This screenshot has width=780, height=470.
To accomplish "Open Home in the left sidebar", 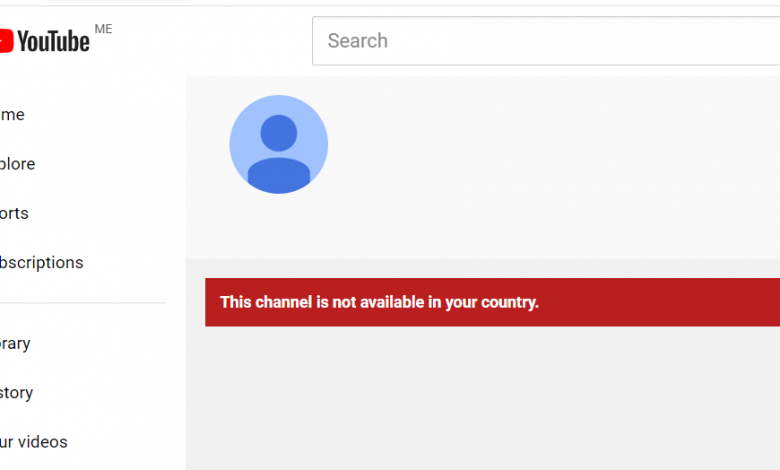I will click(x=12, y=114).
